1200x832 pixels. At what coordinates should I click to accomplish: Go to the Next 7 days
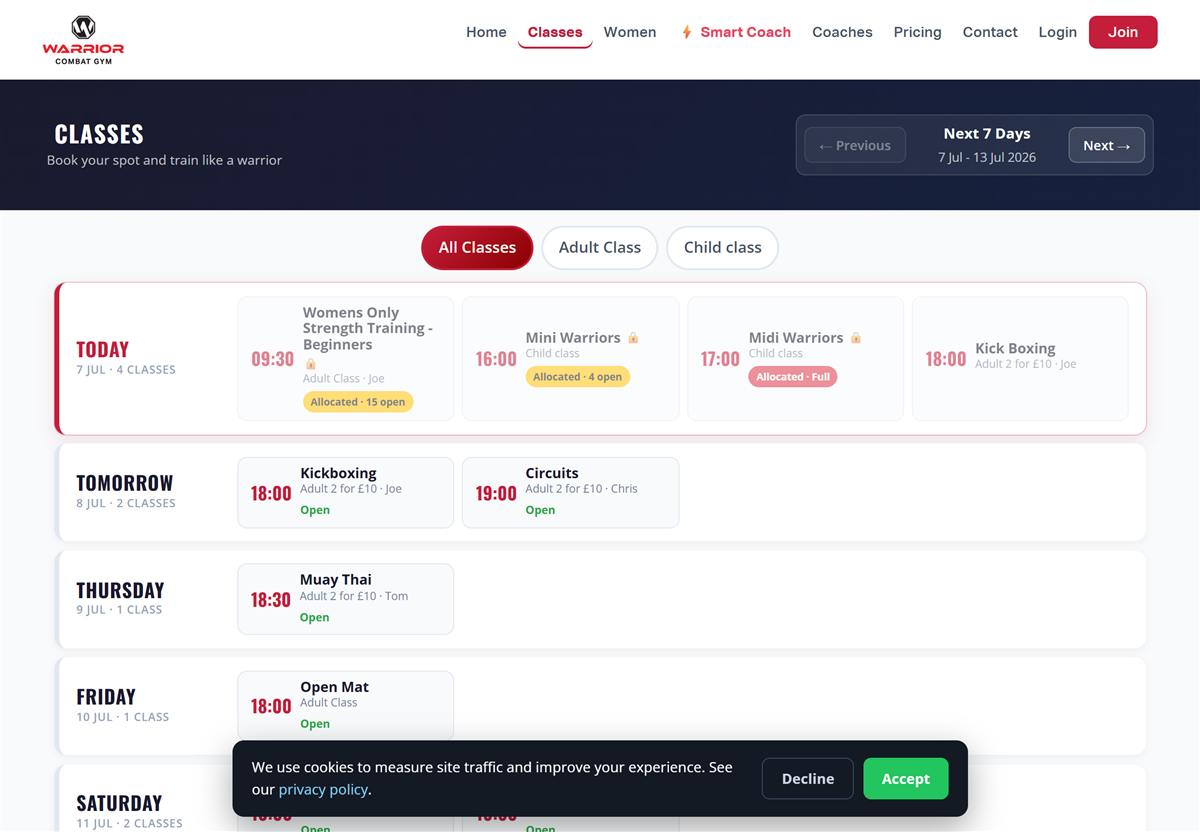[1106, 145]
